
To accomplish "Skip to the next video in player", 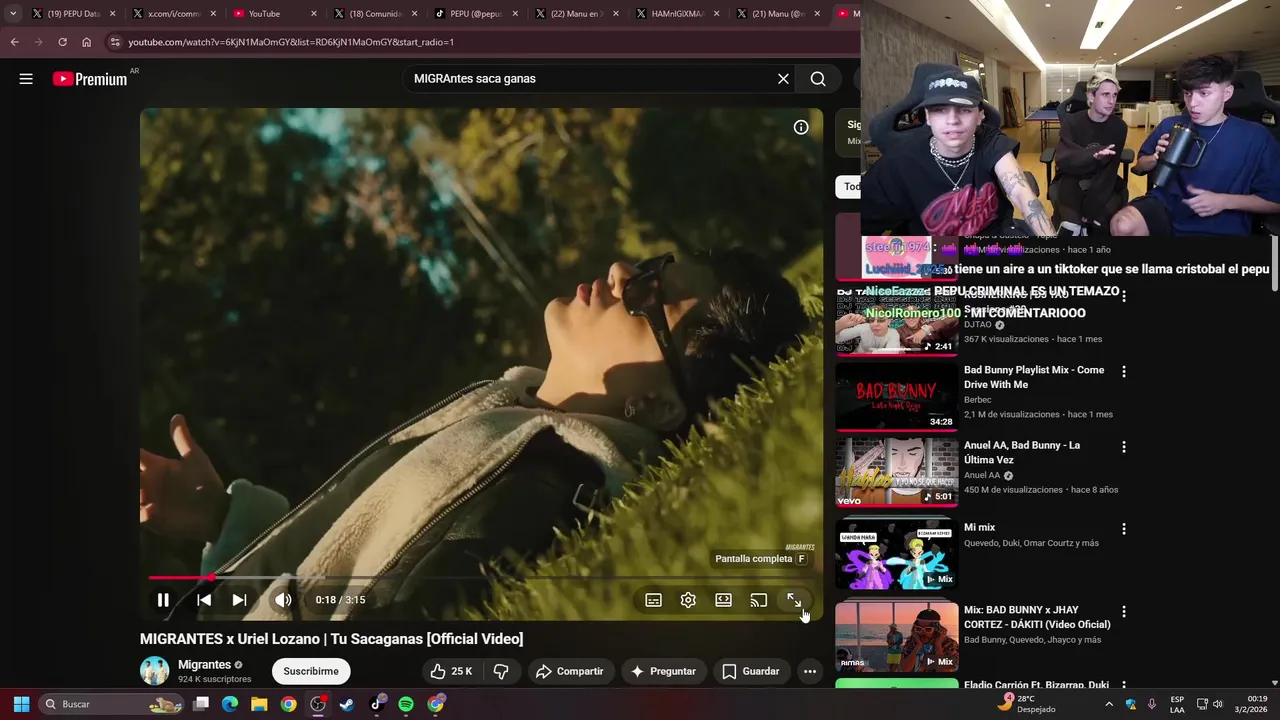I will pos(240,600).
